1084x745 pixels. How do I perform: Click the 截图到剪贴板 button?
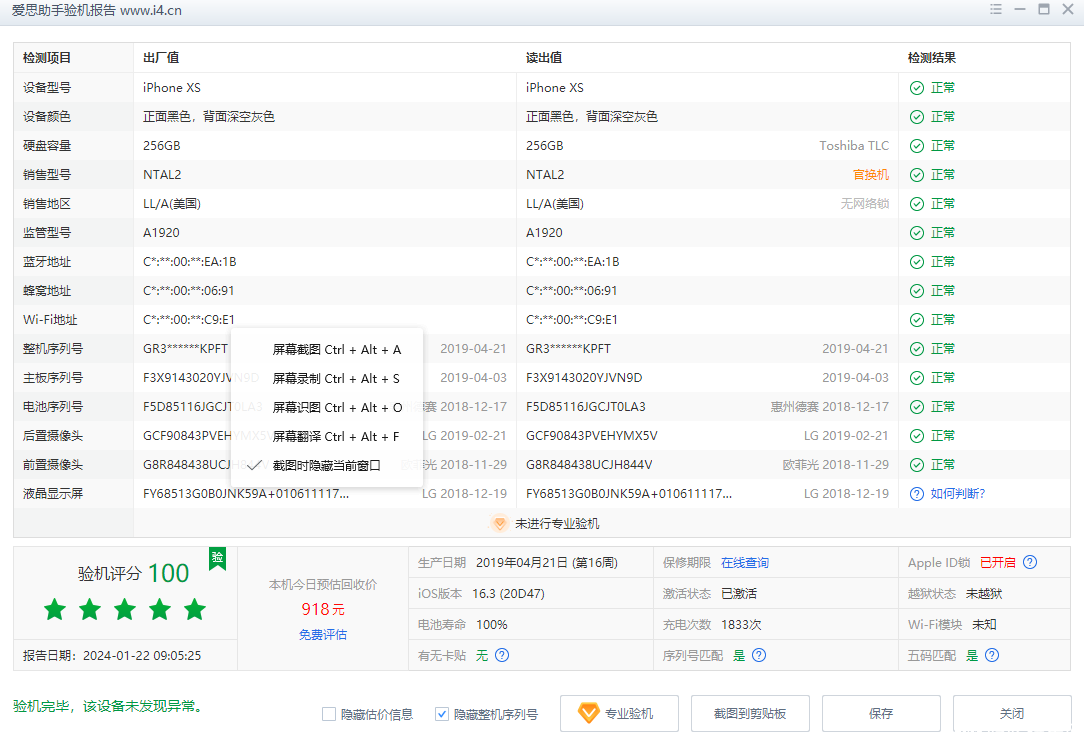click(x=750, y=713)
